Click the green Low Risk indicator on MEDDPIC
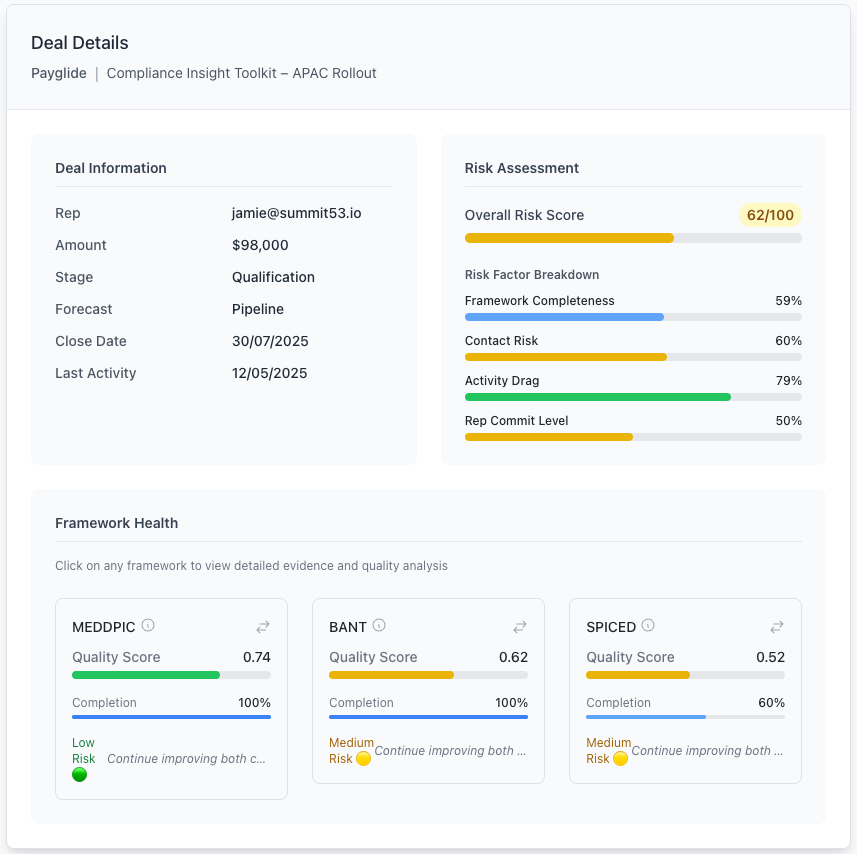This screenshot has height=854, width=857. coord(79,774)
